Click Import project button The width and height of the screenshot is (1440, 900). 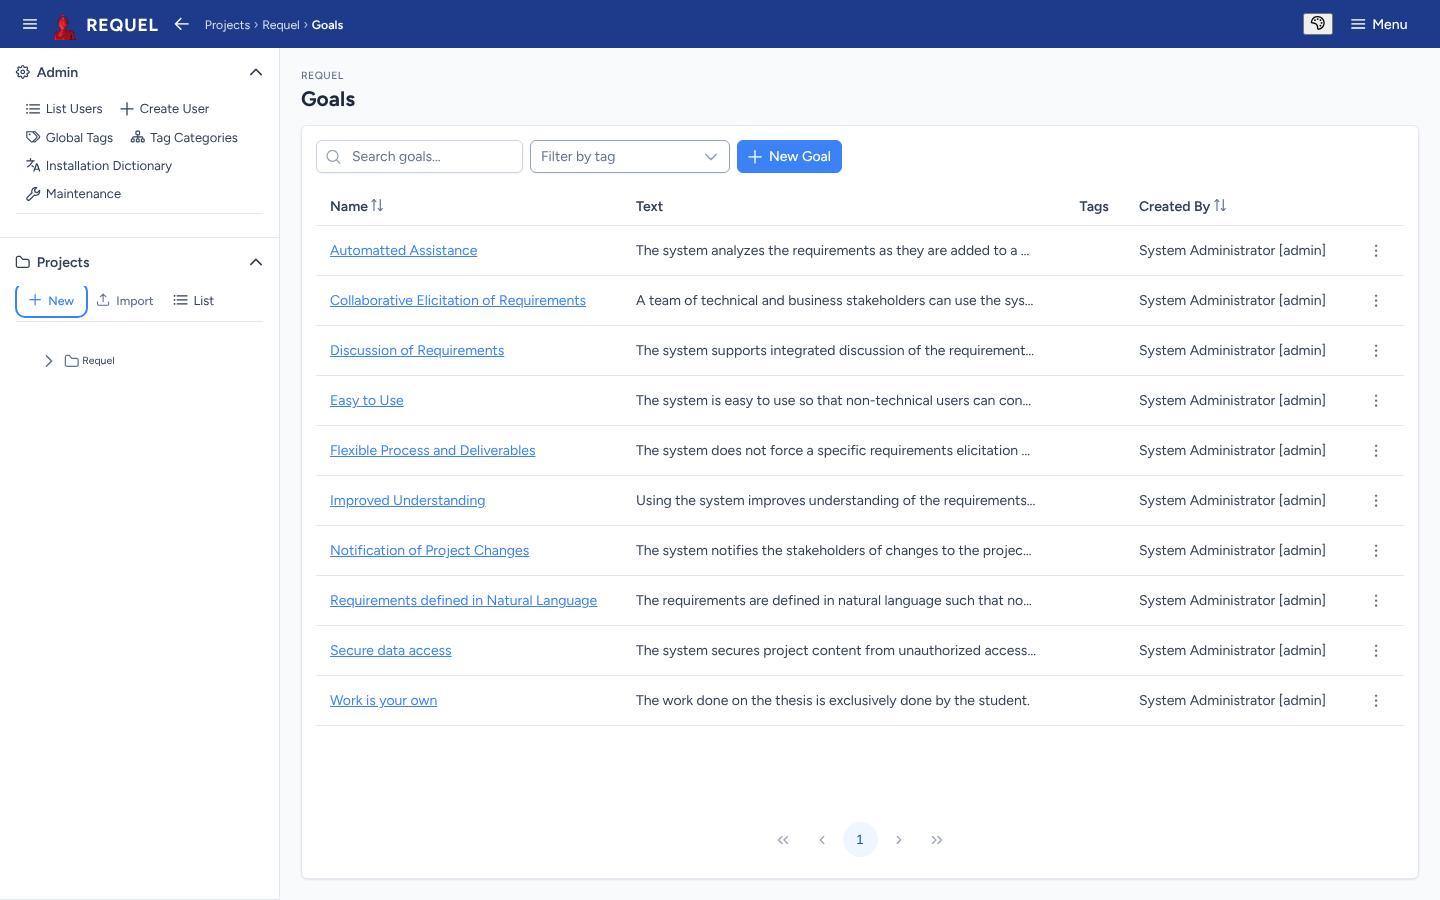point(125,301)
